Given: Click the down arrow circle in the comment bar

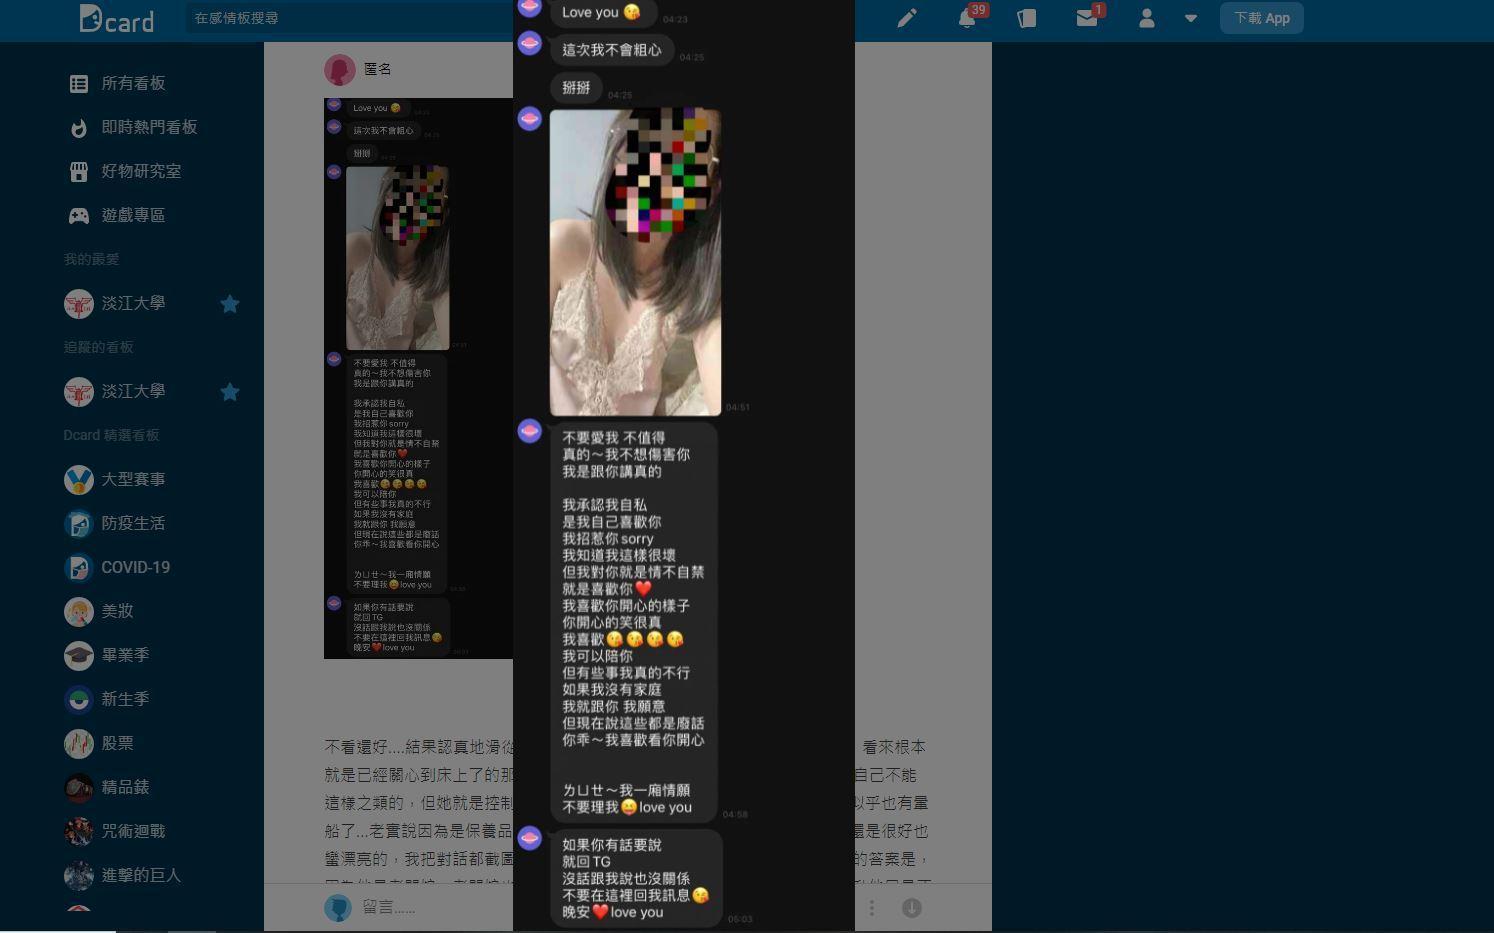Looking at the screenshot, I should point(912,907).
